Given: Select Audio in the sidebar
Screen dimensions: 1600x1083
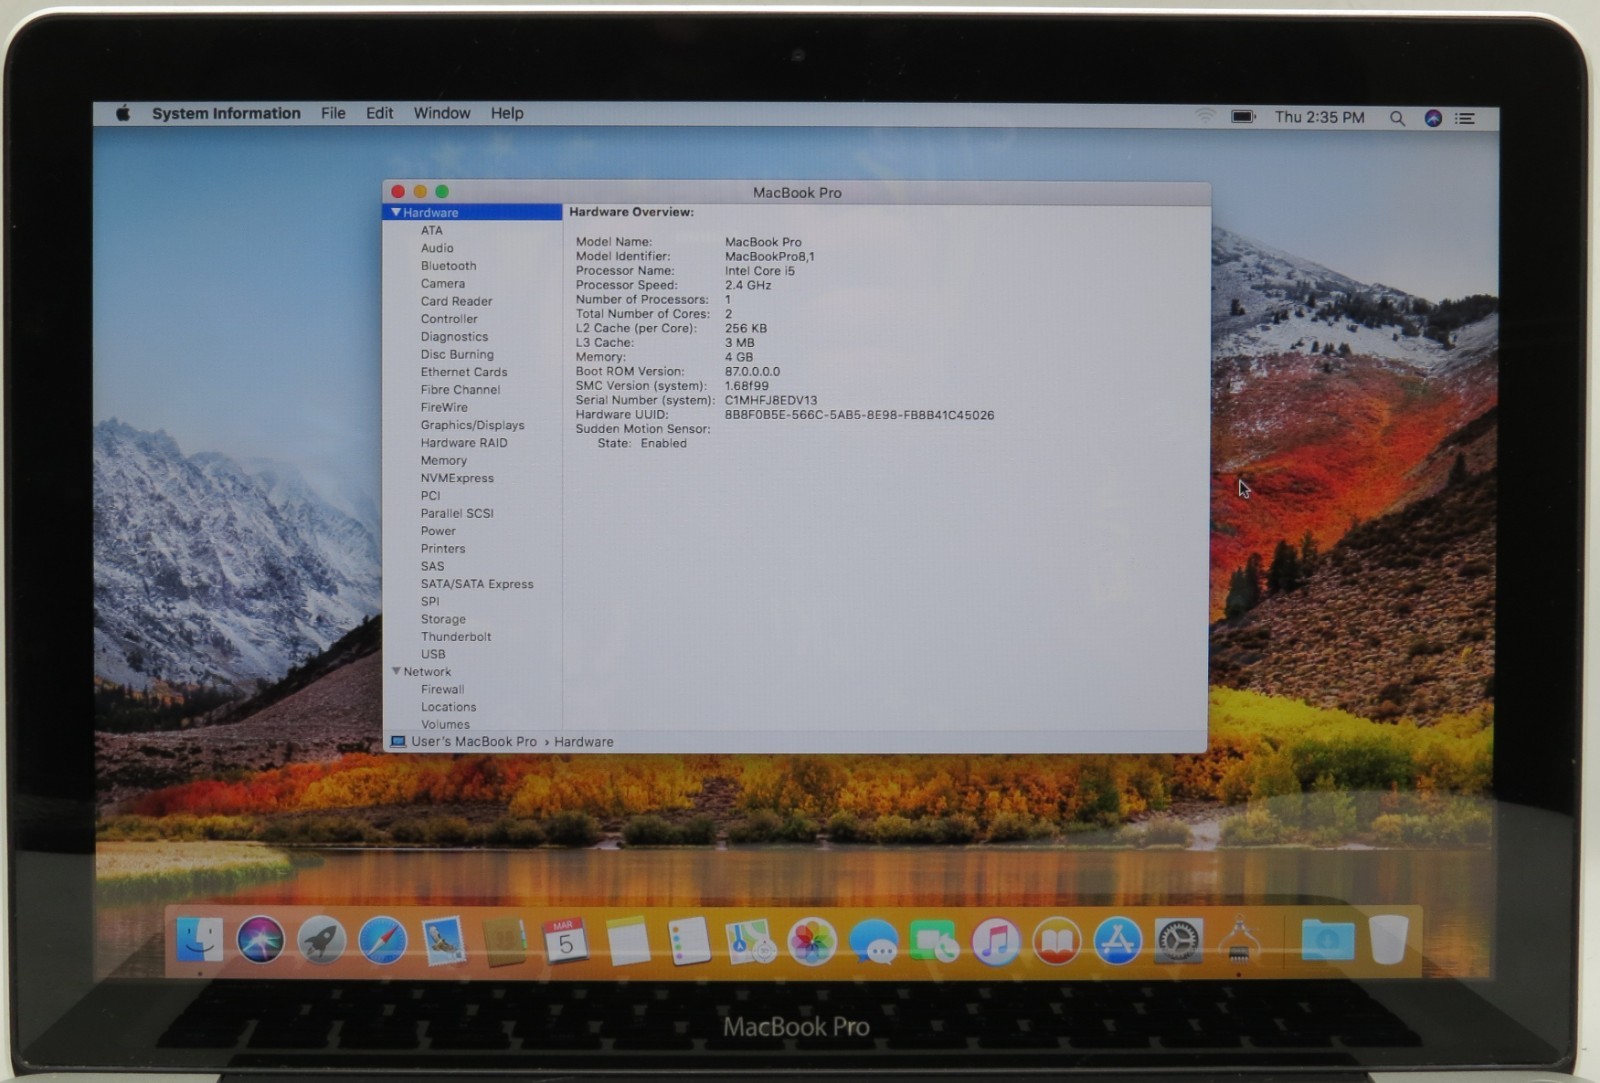Looking at the screenshot, I should click(x=437, y=248).
